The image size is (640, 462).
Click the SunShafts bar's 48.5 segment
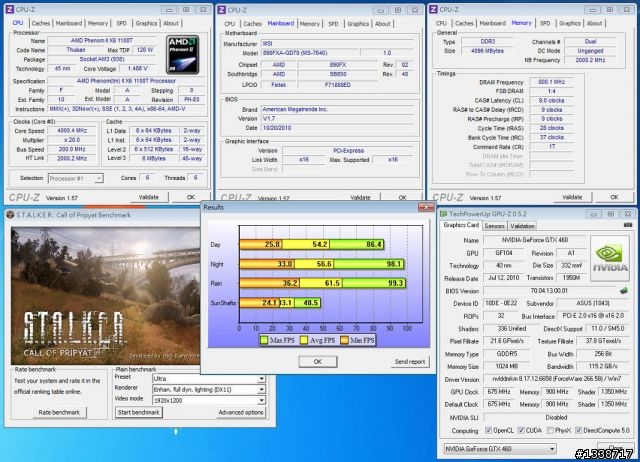(x=307, y=302)
